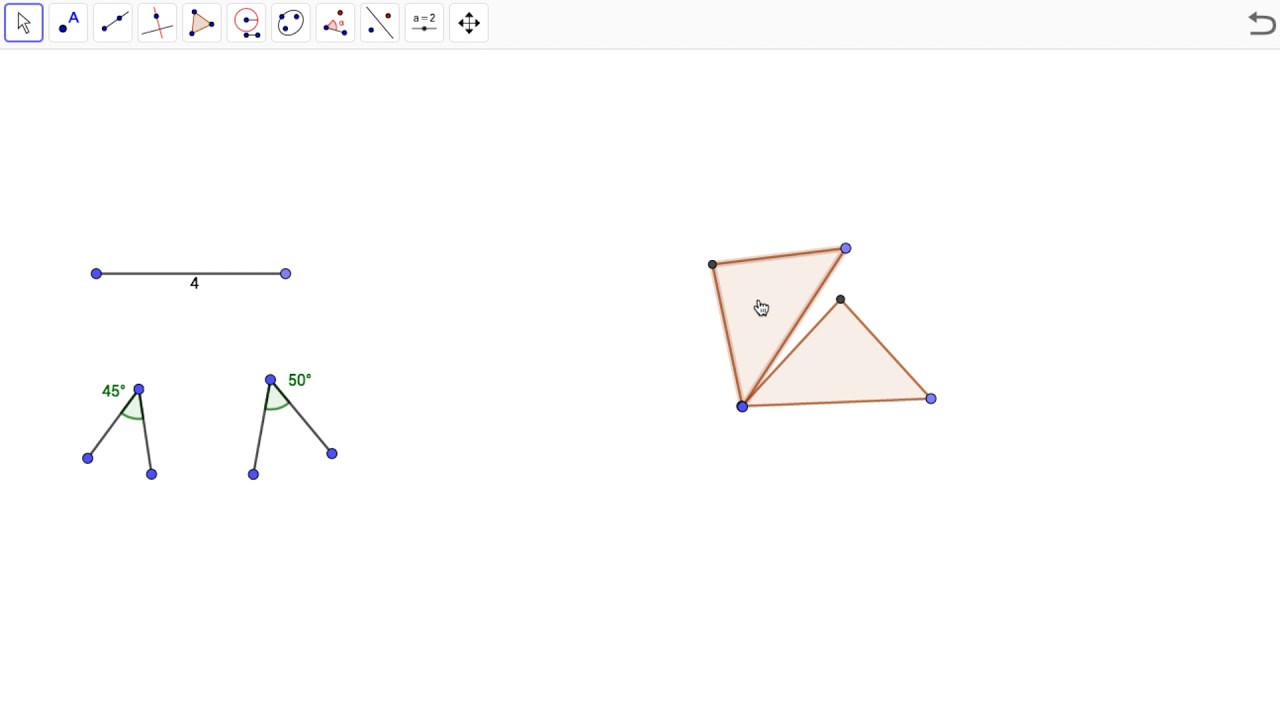Click the 45° angle label

coord(114,391)
